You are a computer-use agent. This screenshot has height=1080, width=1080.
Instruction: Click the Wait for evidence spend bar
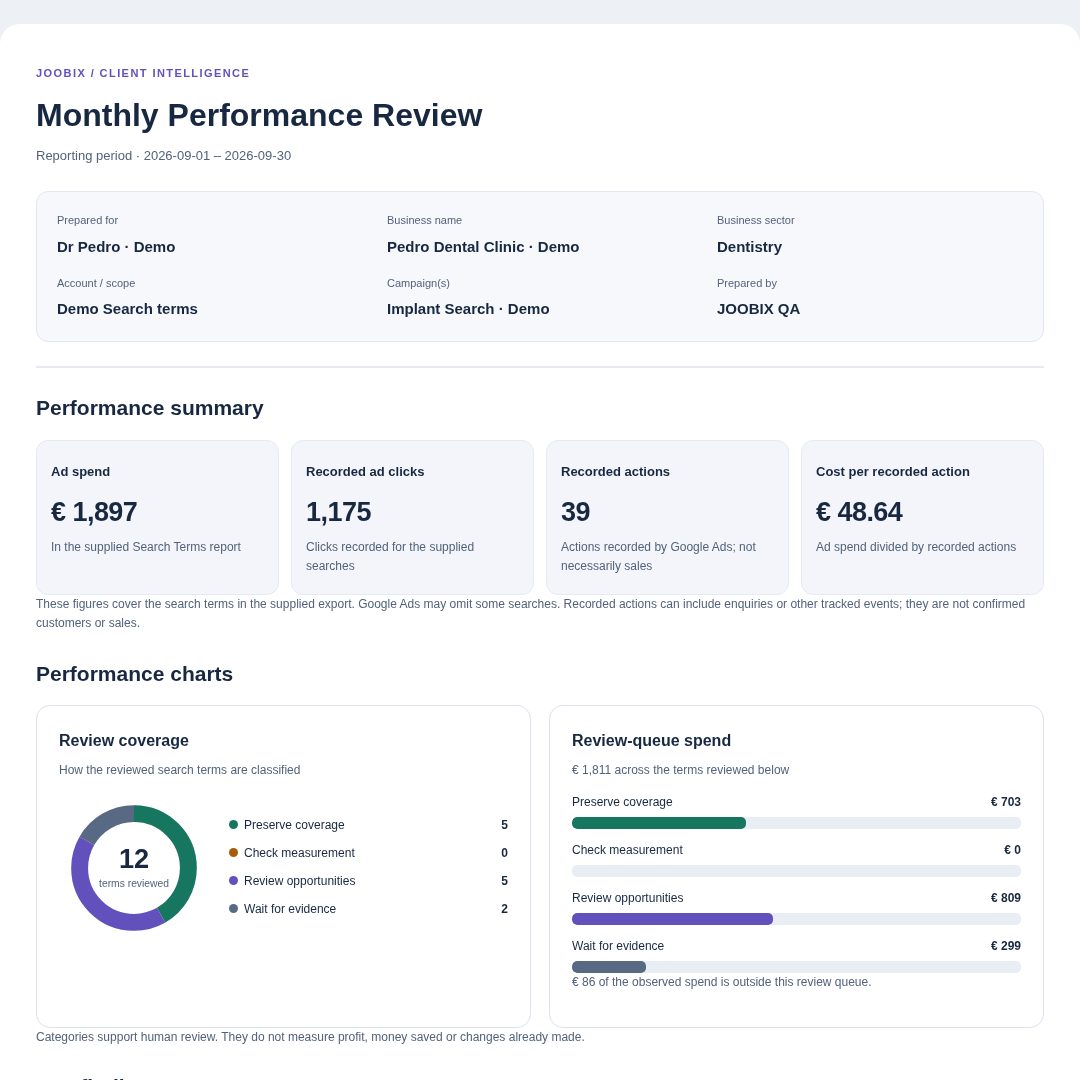pos(796,967)
